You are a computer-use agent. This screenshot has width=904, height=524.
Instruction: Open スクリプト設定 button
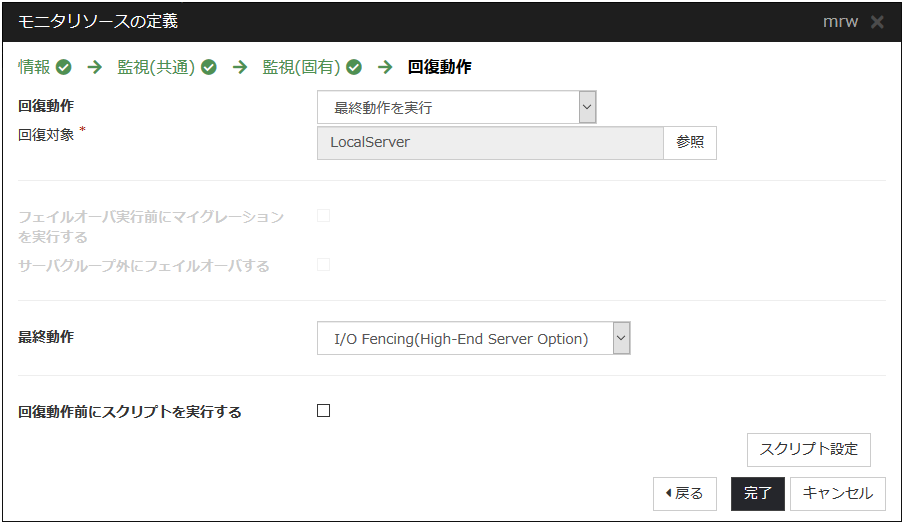pos(808,449)
